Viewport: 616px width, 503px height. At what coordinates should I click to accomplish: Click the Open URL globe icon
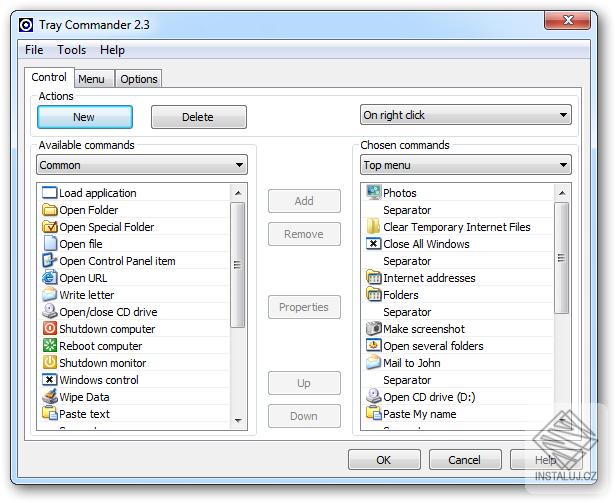(x=50, y=277)
